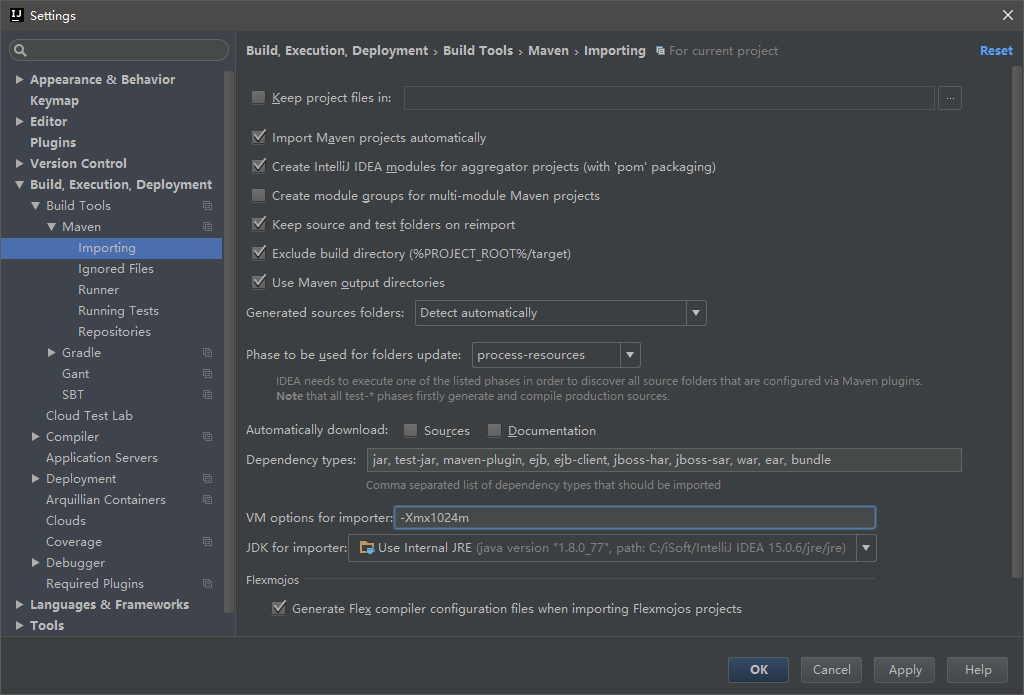
Task: Enable Keep project files in checkbox
Action: pyautogui.click(x=259, y=97)
